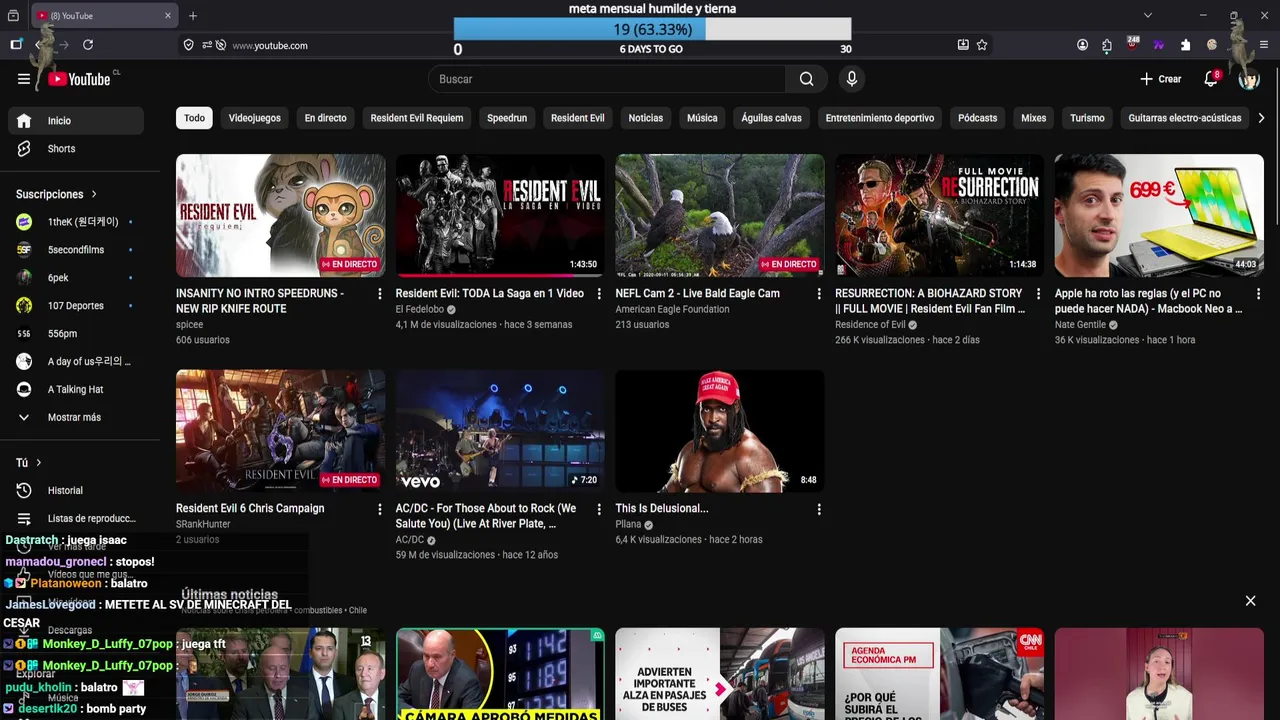
Task: Open the This Is Delusional thumbnail
Action: coord(720,430)
